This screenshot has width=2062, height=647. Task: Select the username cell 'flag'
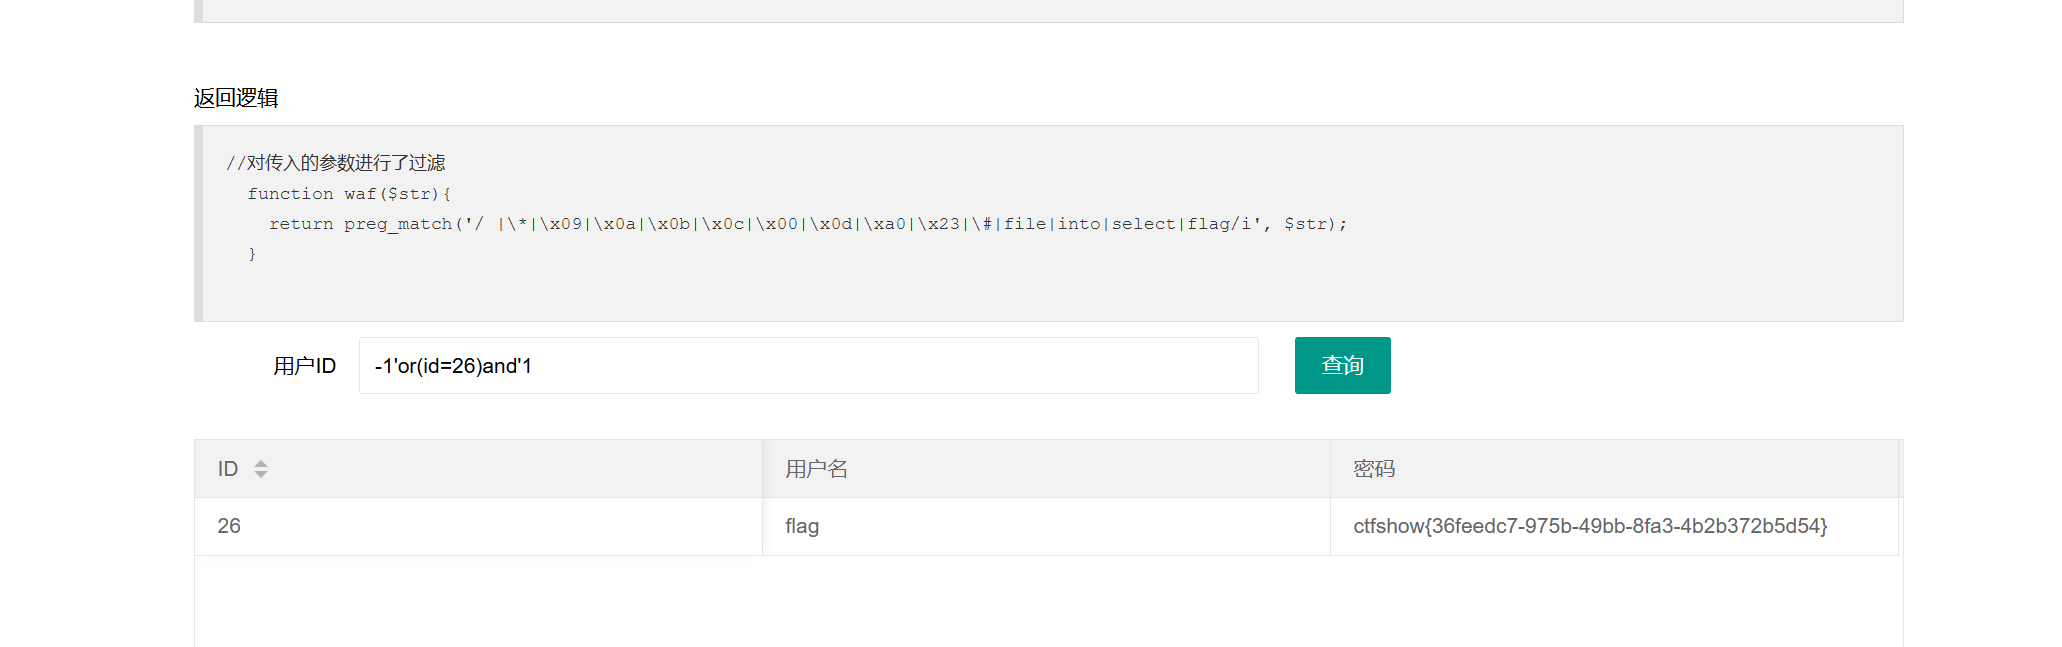coord(1046,526)
